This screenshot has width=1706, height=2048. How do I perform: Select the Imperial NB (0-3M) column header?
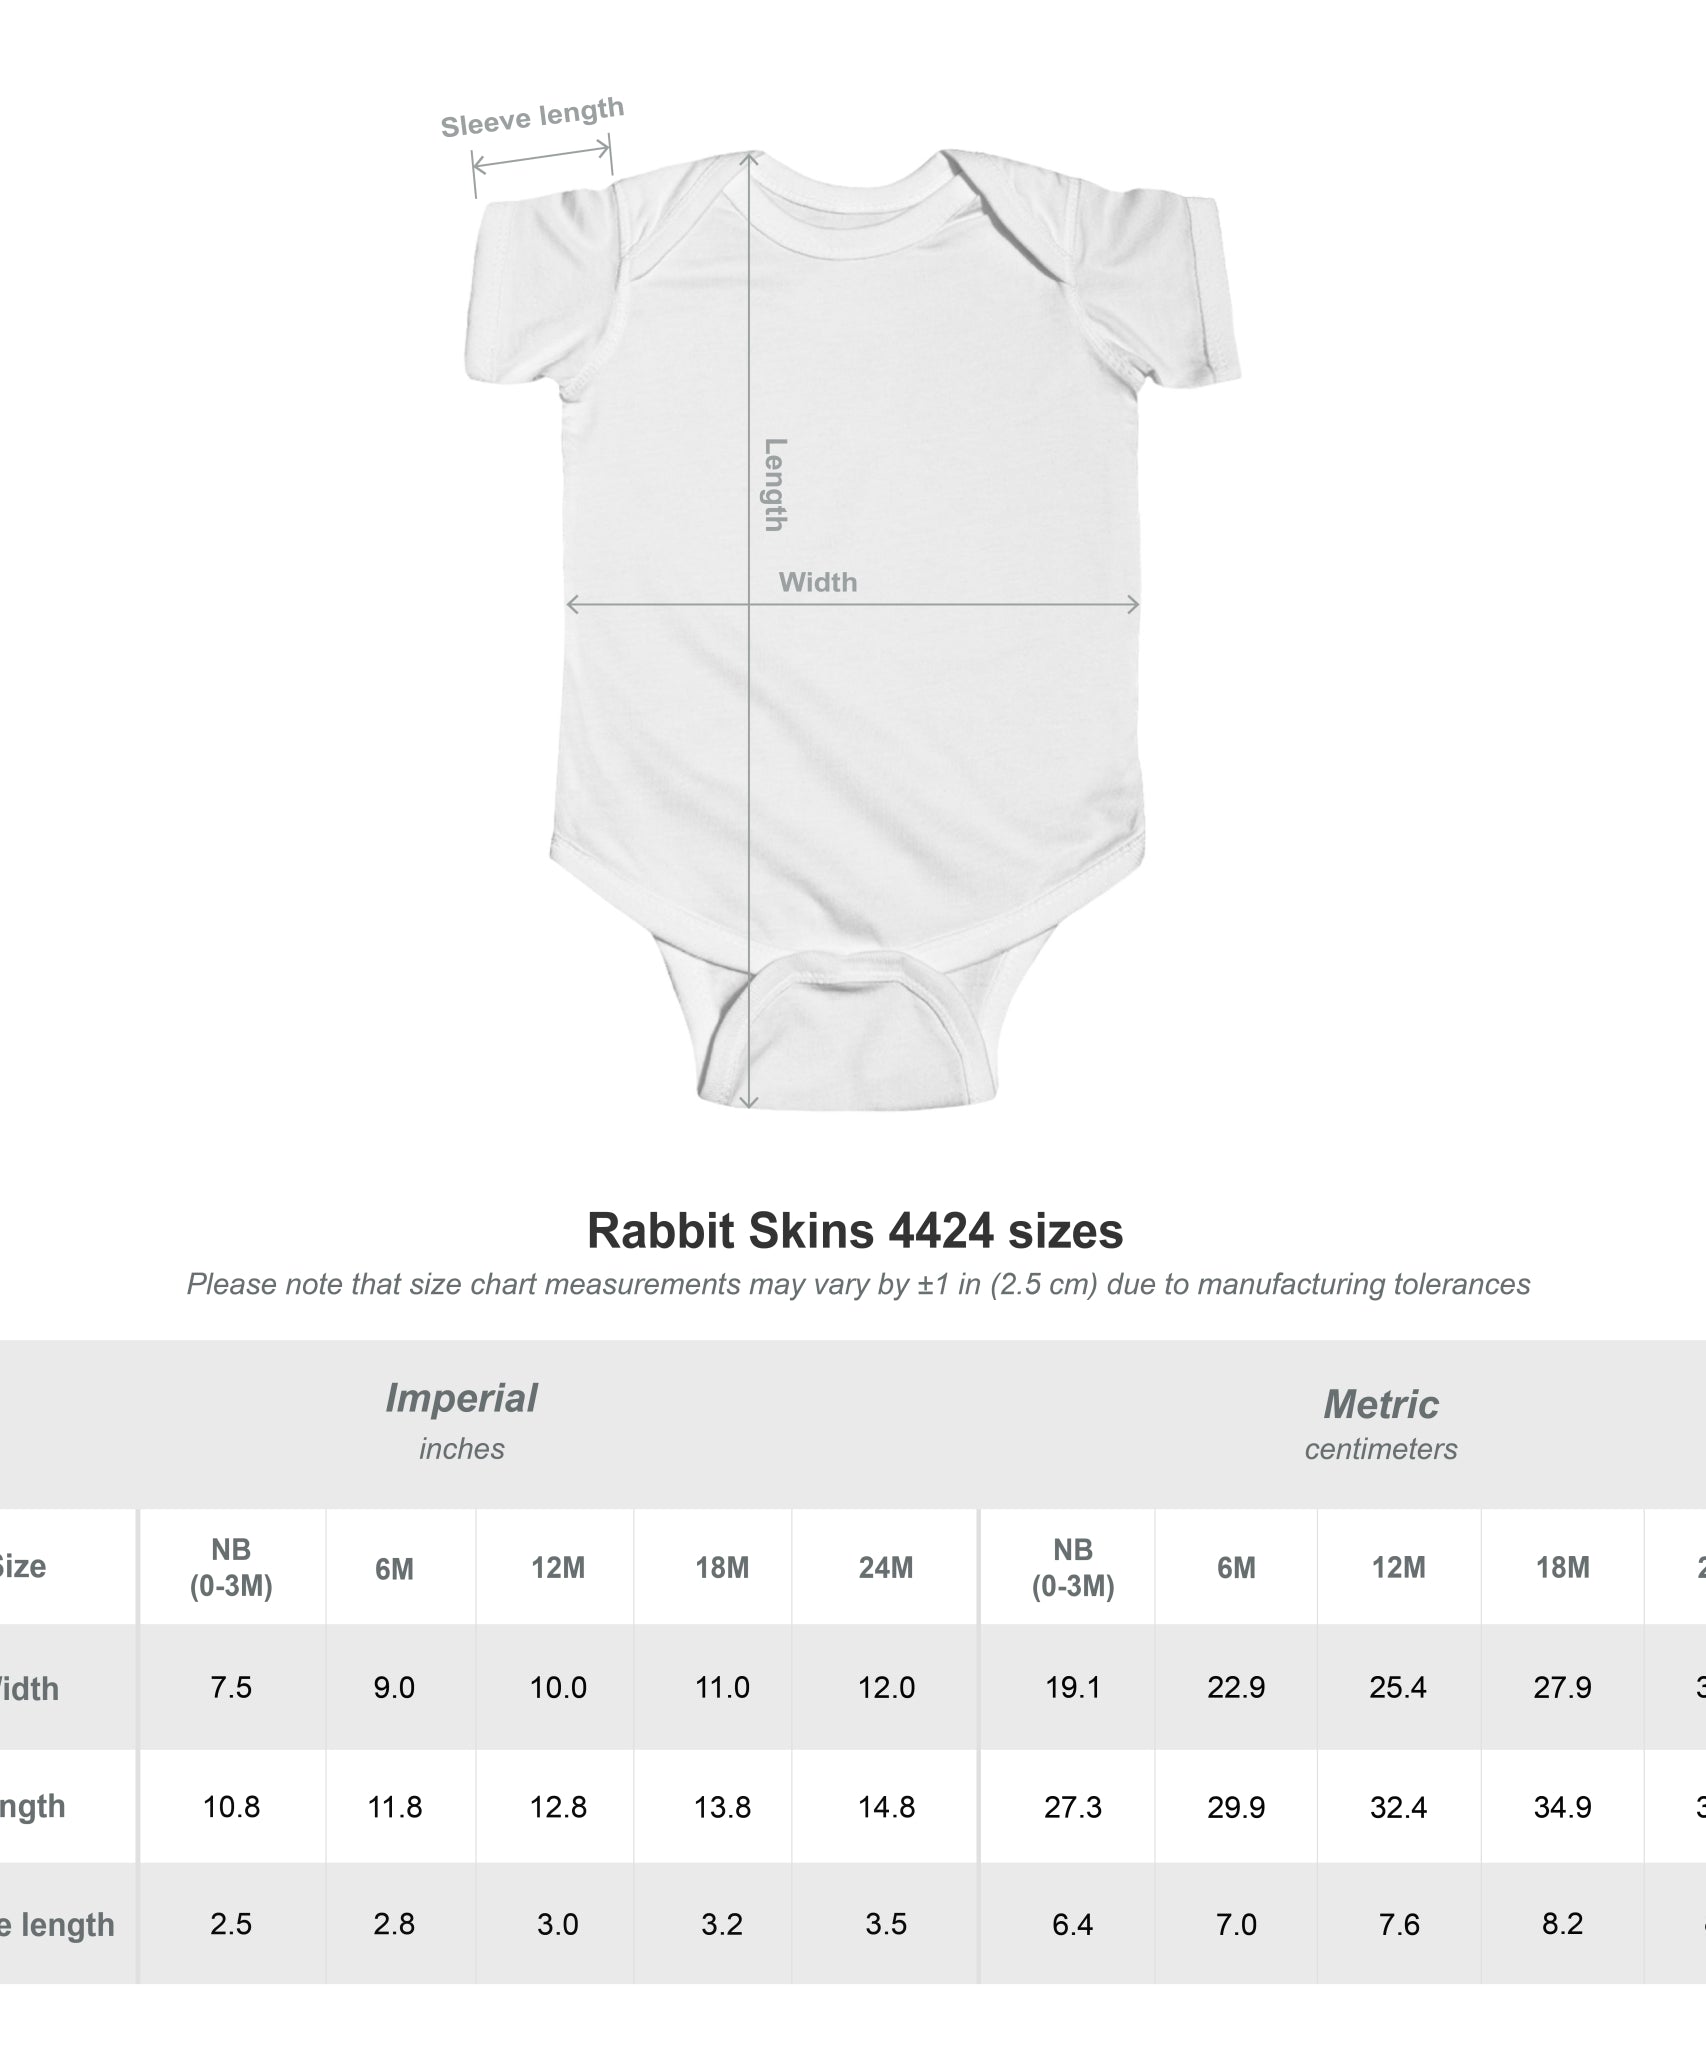coord(231,1567)
